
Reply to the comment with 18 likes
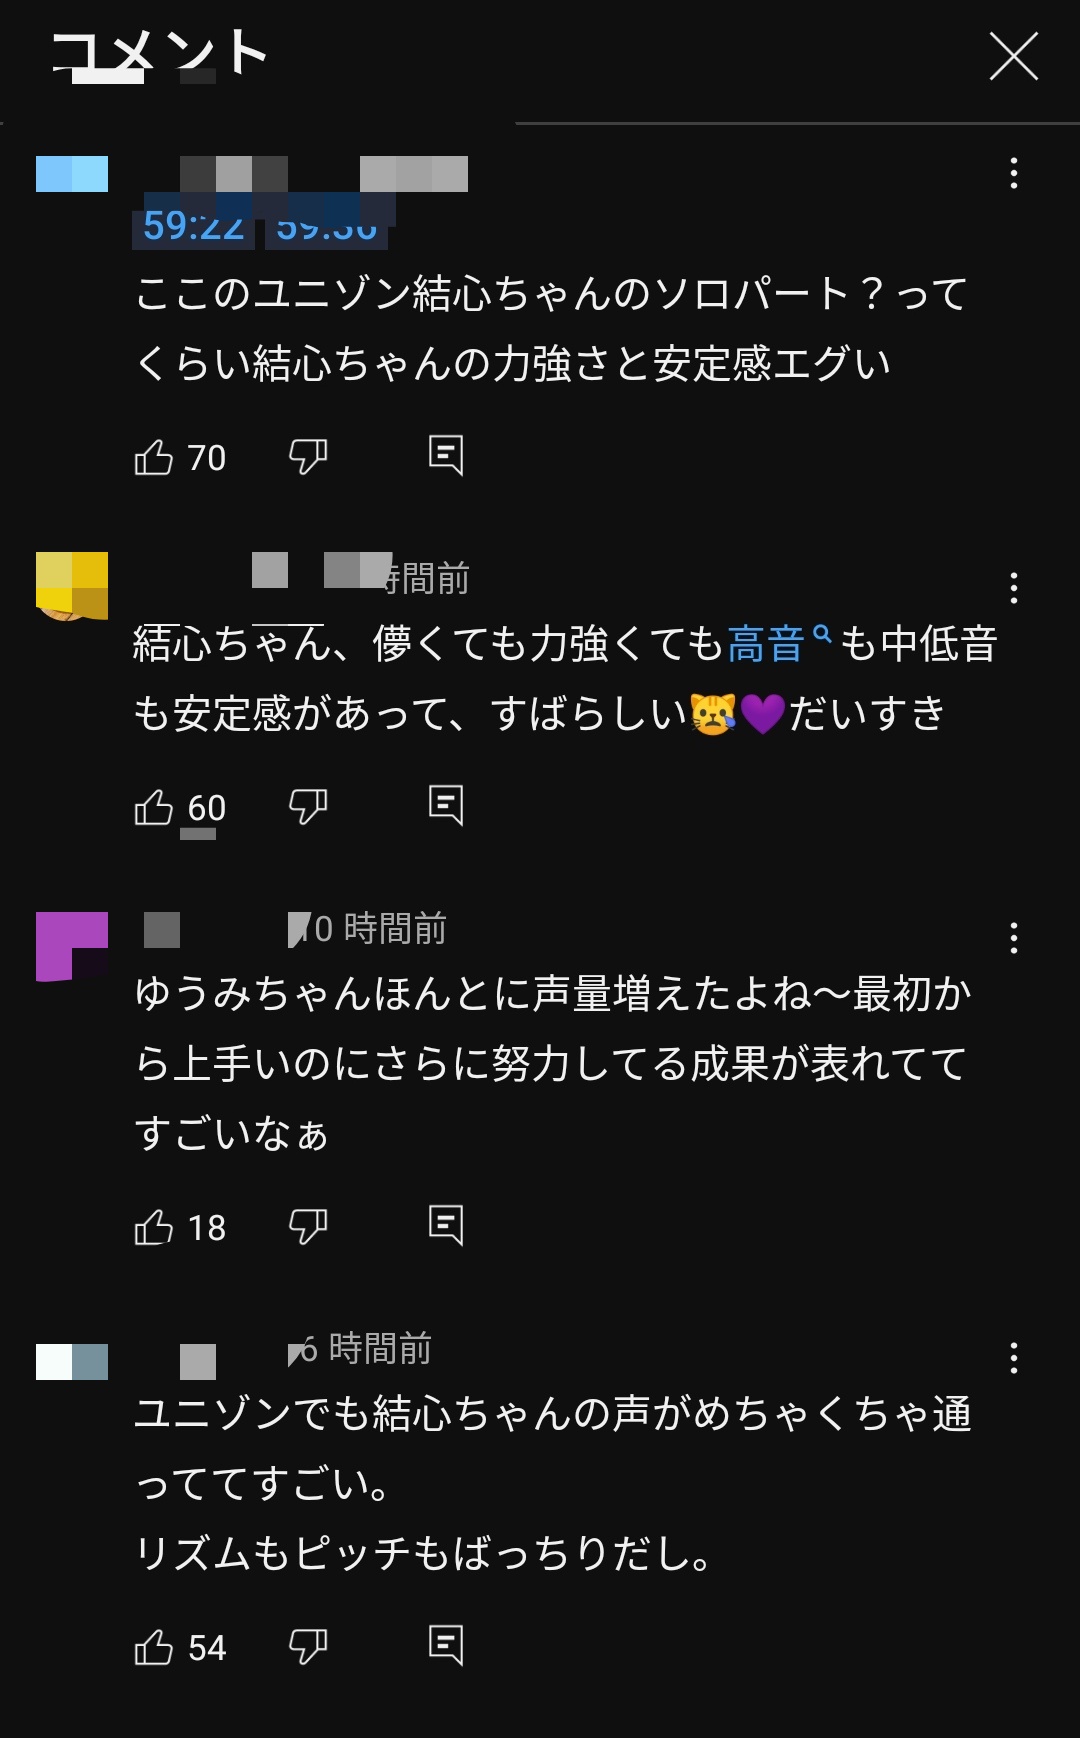click(446, 1226)
